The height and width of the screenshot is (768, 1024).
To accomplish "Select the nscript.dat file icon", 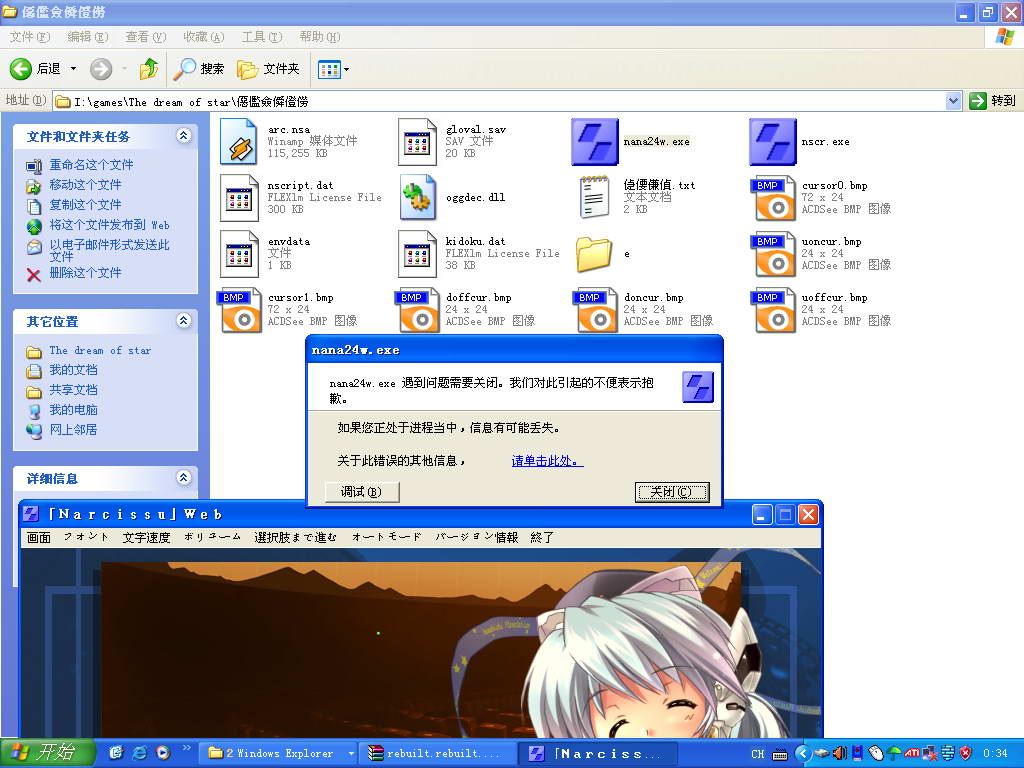I will [239, 198].
